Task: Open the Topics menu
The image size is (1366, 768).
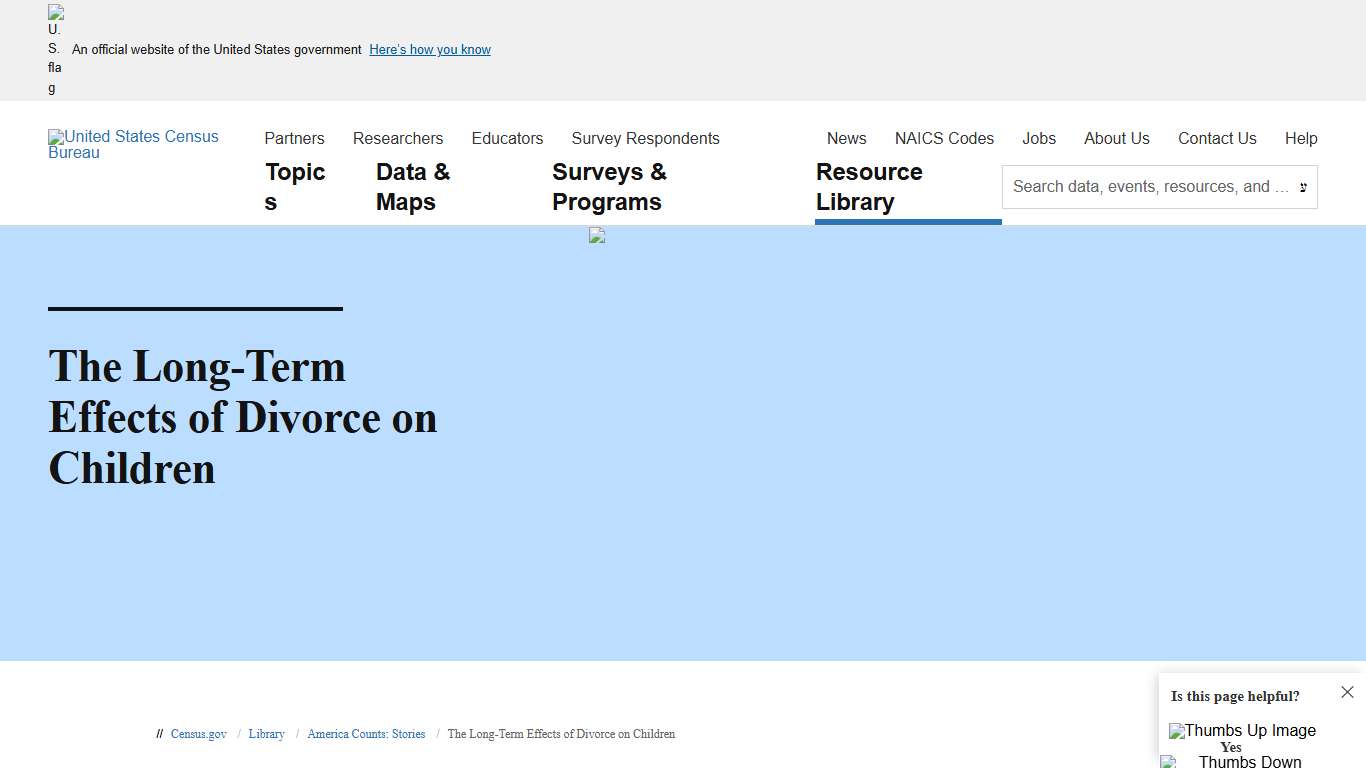Action: (295, 187)
